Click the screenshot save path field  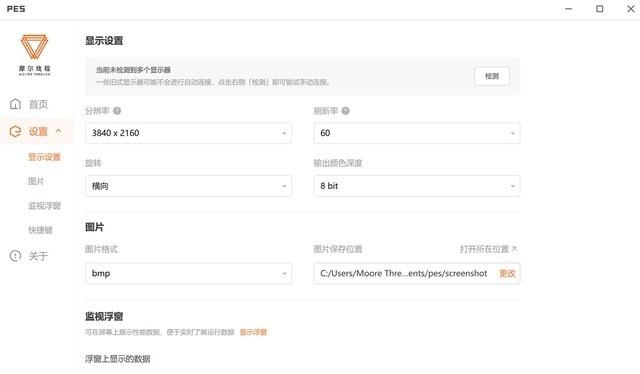coord(417,273)
